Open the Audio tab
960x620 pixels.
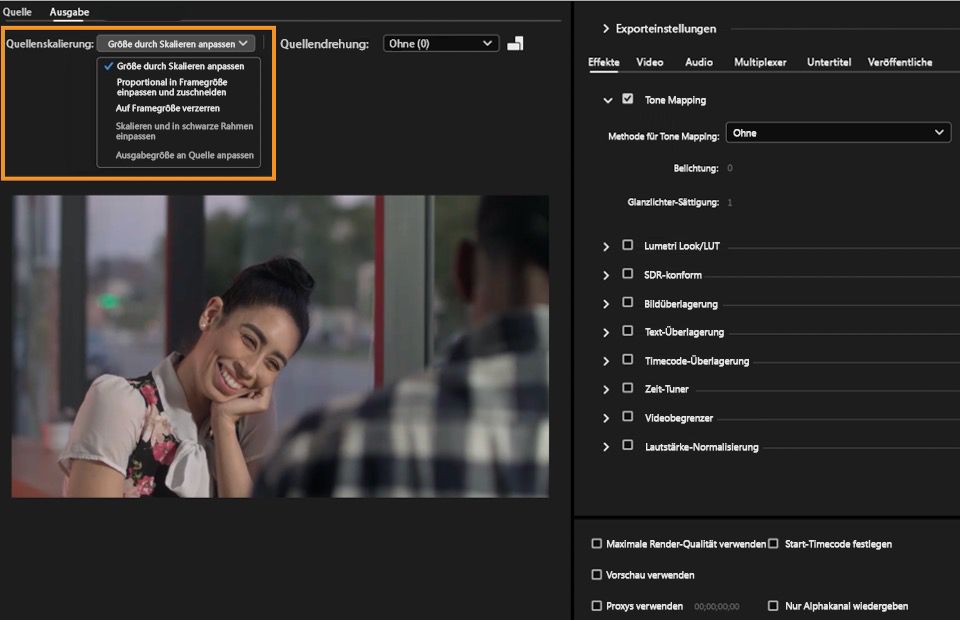tap(699, 62)
